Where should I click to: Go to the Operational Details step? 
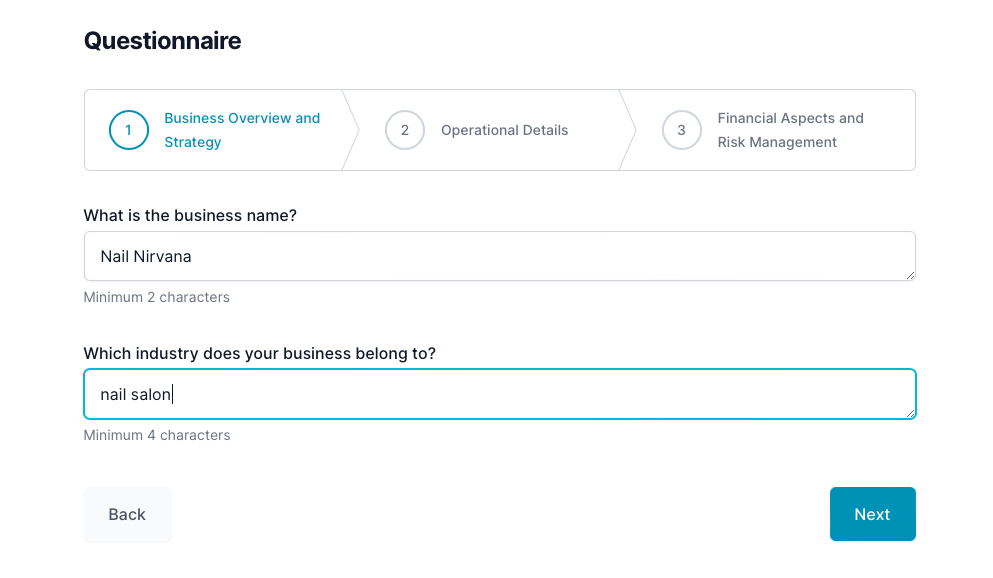click(504, 130)
